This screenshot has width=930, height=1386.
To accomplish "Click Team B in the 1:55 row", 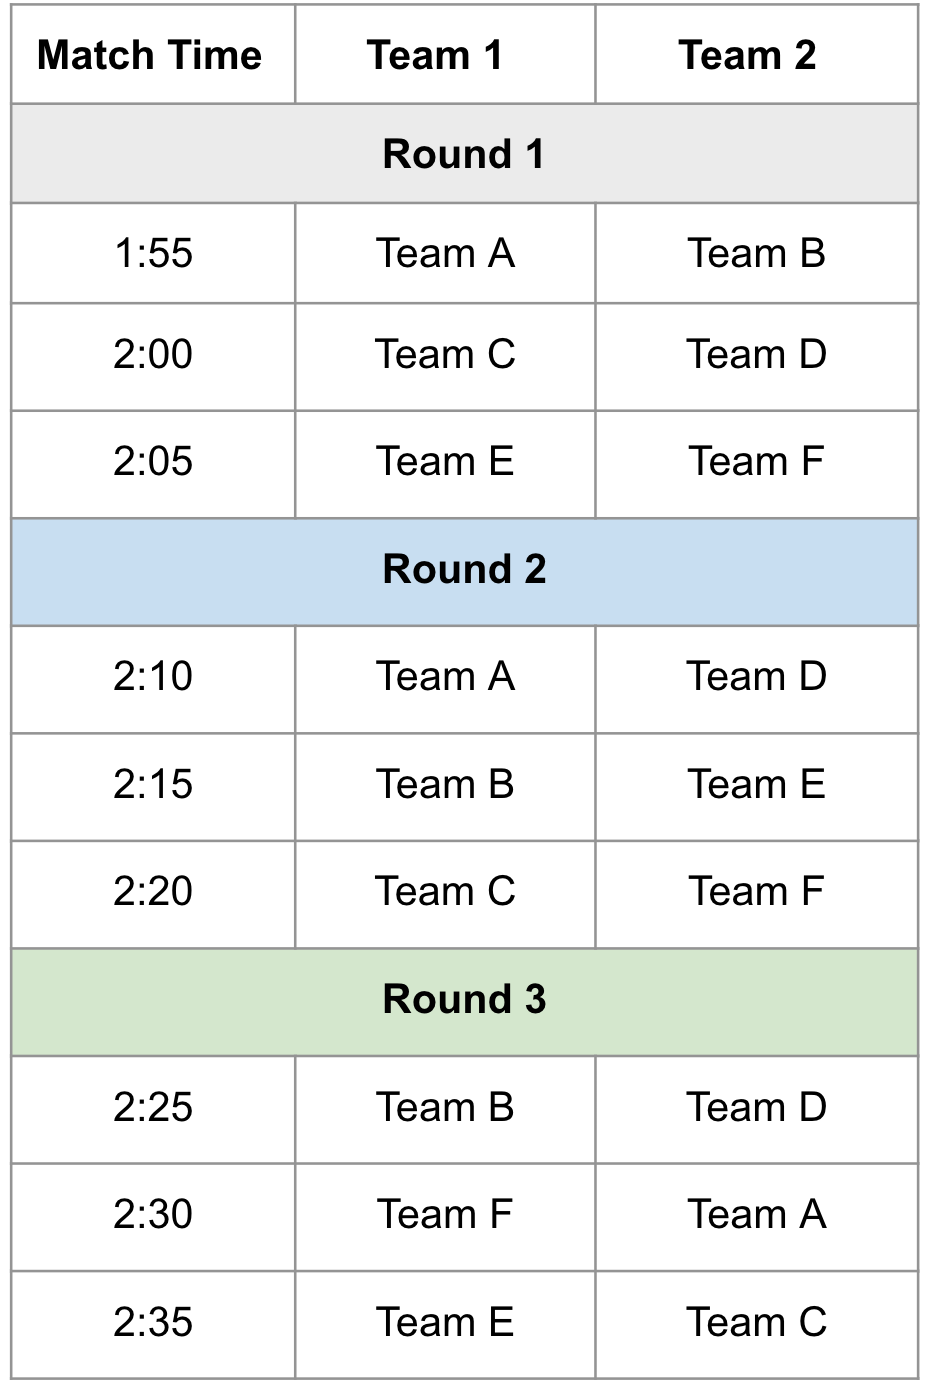I will (x=756, y=254).
